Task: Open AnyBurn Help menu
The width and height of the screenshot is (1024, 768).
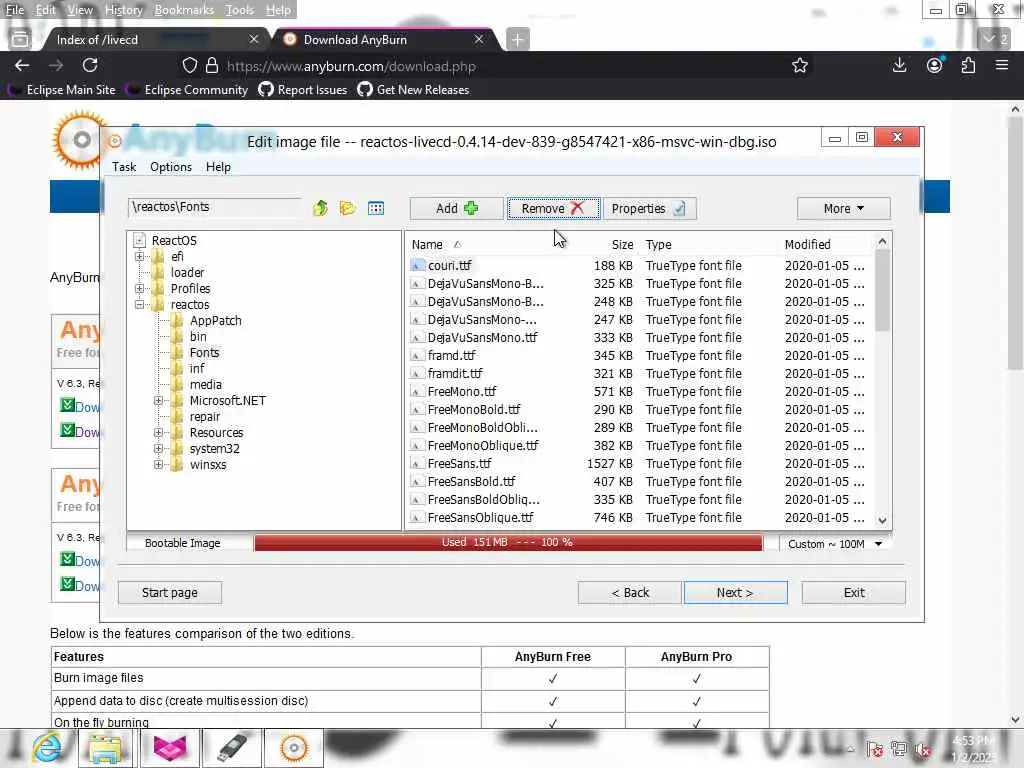Action: (218, 167)
